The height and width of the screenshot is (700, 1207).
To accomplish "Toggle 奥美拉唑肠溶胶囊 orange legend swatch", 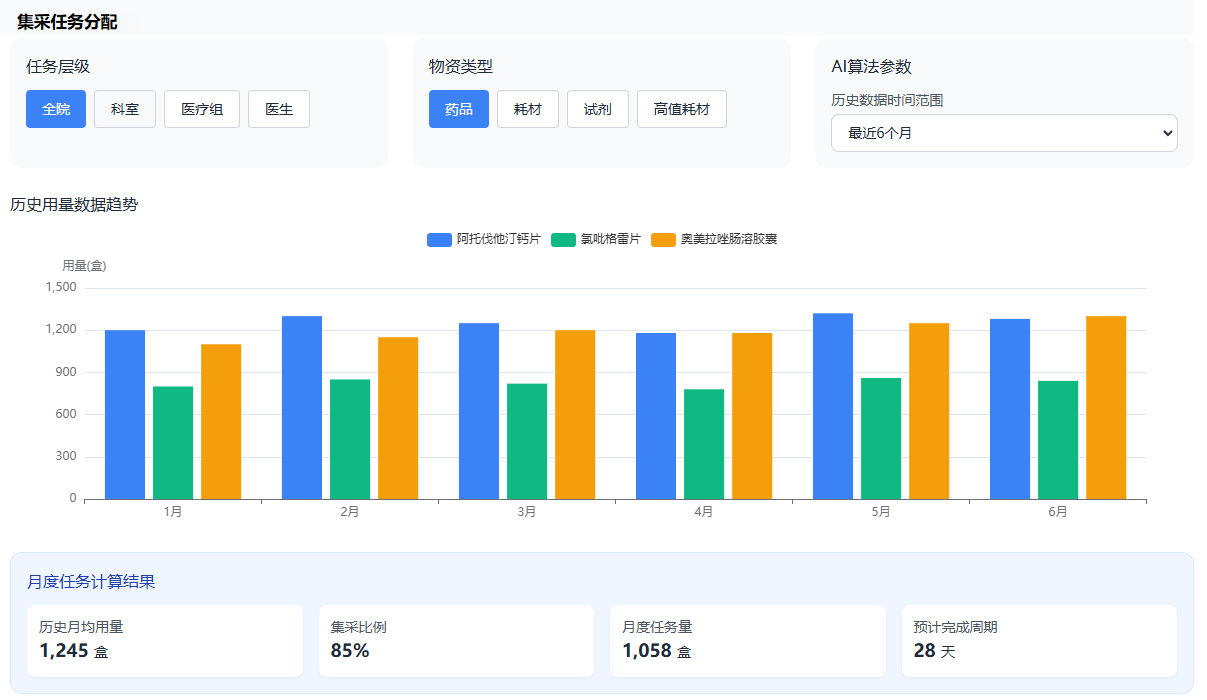I will tap(664, 240).
